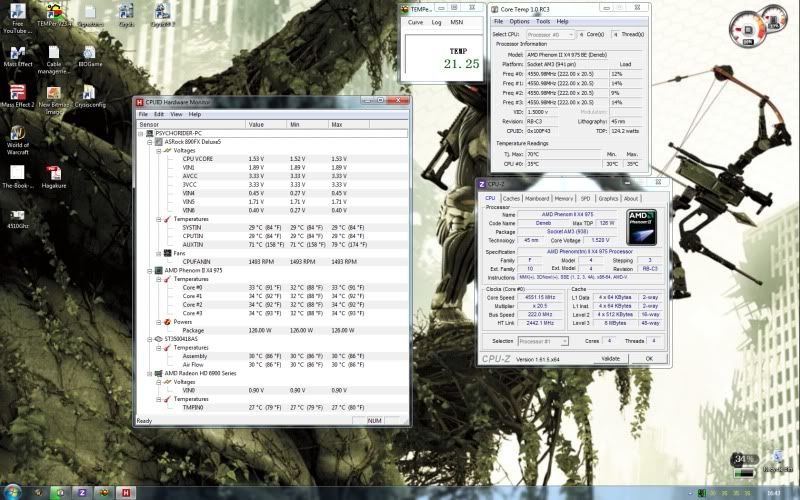Open Core Temp Help menu
Image resolution: width=800 pixels, height=500 pixels.
click(x=562, y=21)
